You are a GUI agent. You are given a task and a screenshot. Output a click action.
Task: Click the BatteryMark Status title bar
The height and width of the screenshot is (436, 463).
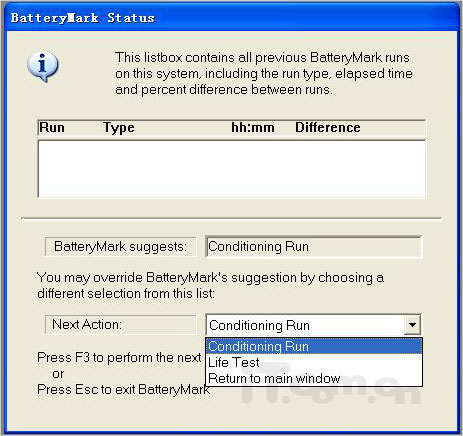click(231, 18)
